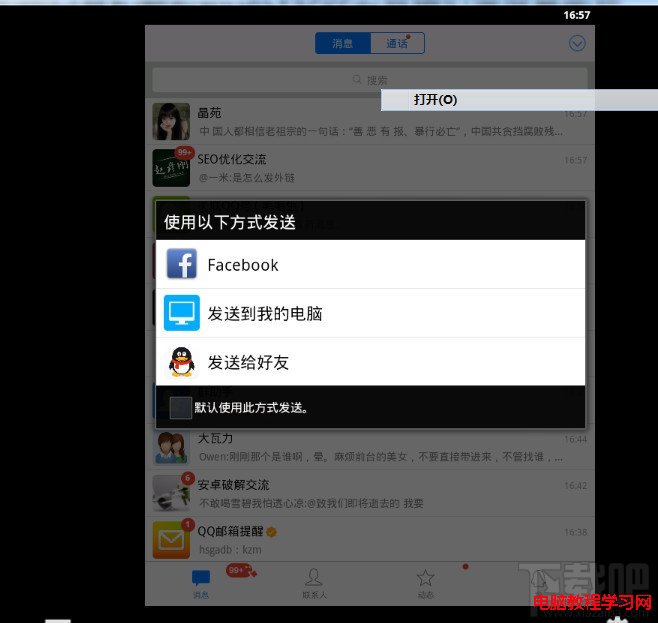
Task: Open the QQ邮箱提醒 row title
Action: (230, 532)
